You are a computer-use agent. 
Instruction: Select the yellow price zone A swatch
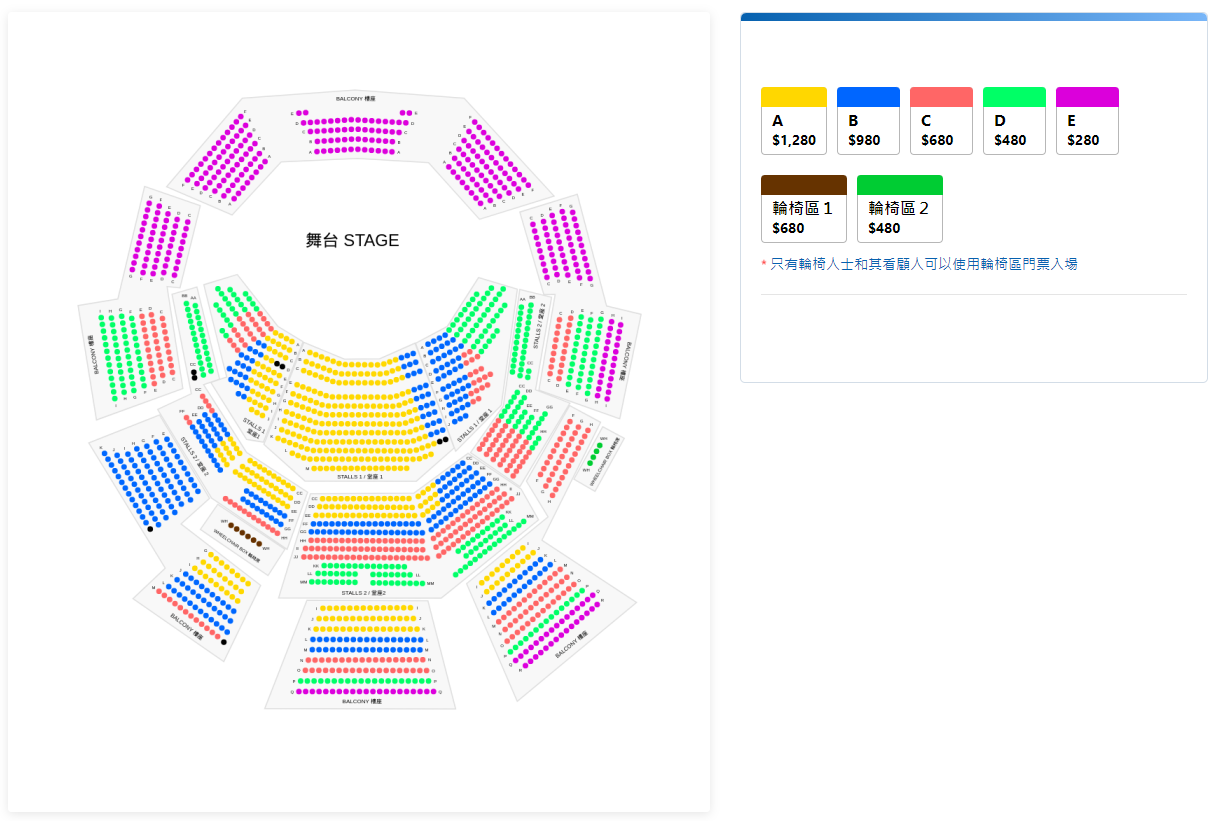click(x=794, y=121)
